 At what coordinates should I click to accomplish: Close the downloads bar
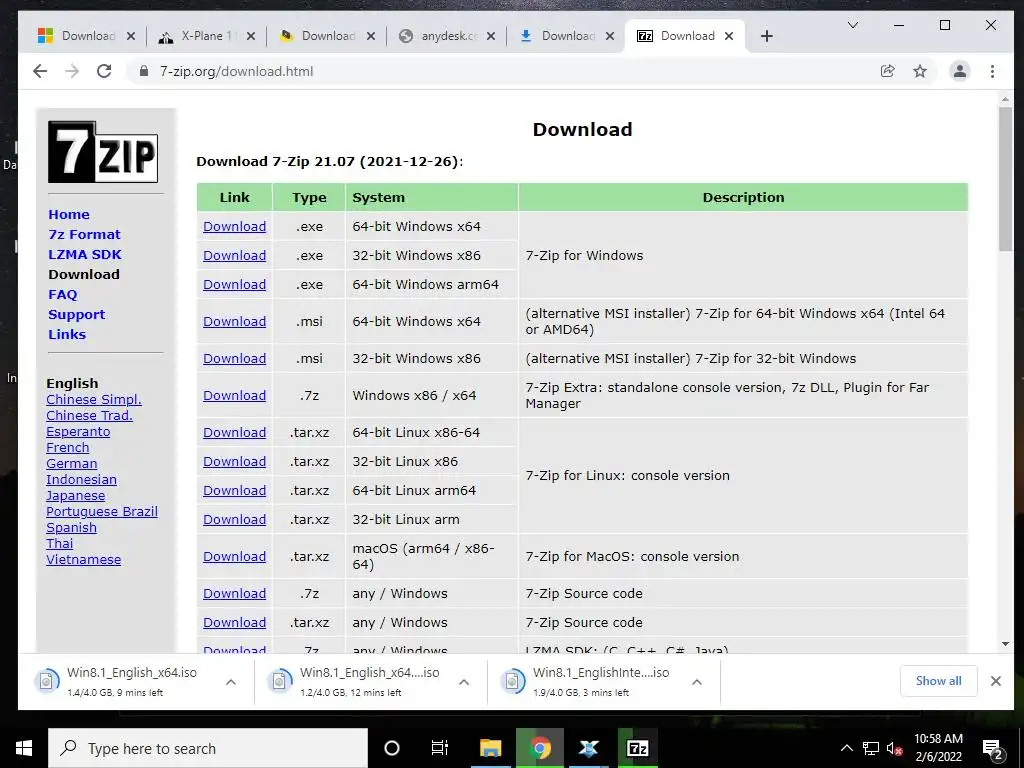tap(995, 681)
